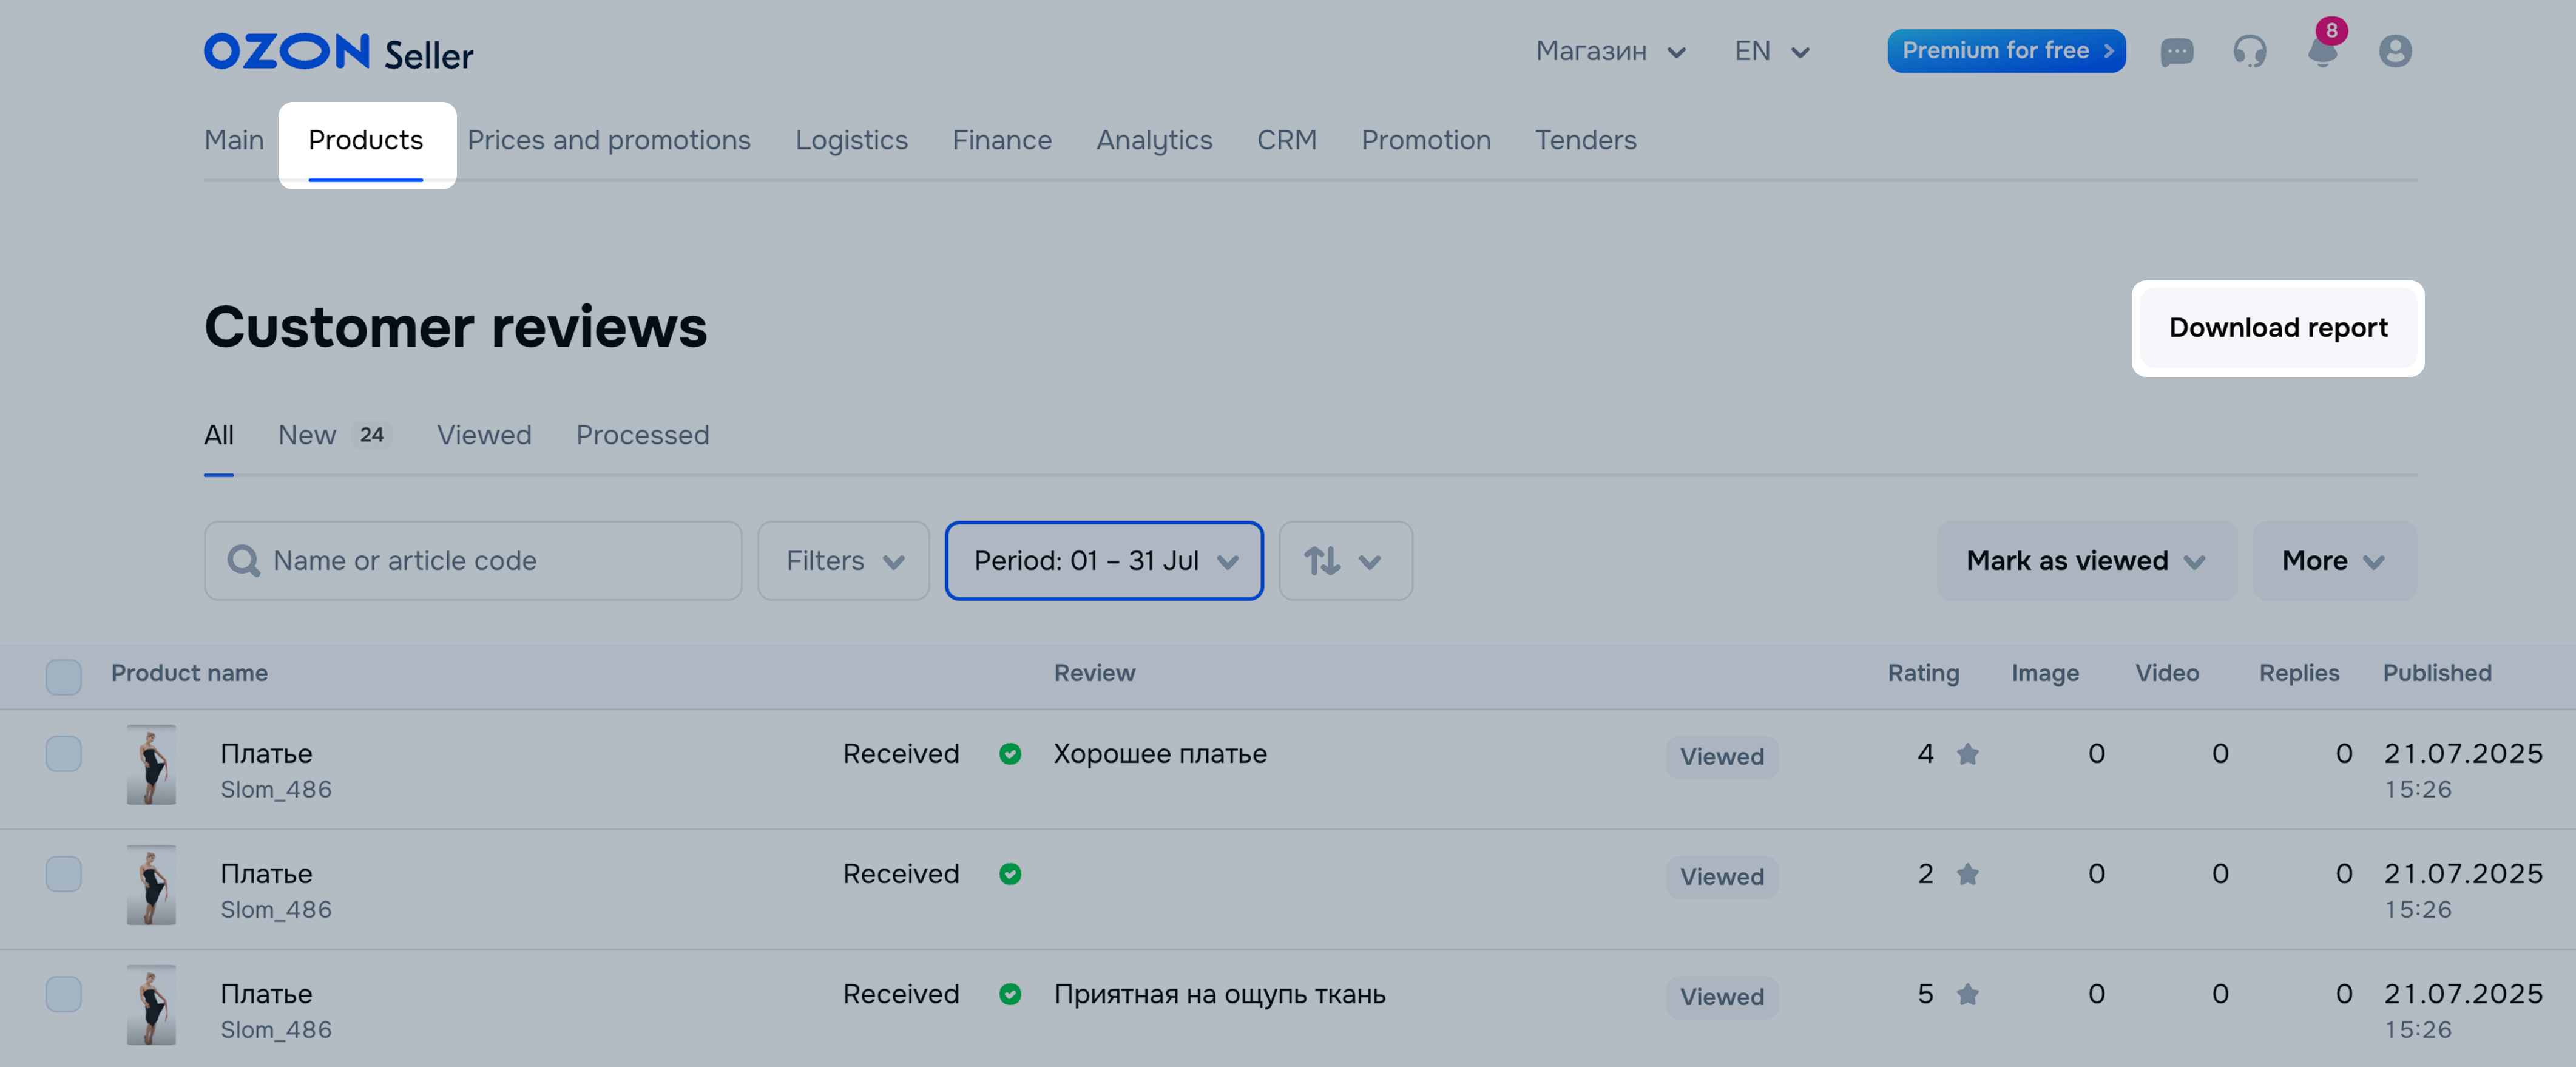Open the Магазин store dropdown
This screenshot has height=1067, width=2576.
(1611, 51)
